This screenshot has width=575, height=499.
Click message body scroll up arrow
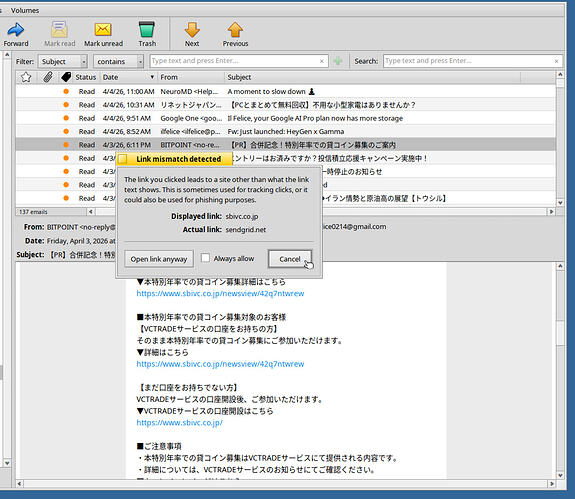[560, 266]
